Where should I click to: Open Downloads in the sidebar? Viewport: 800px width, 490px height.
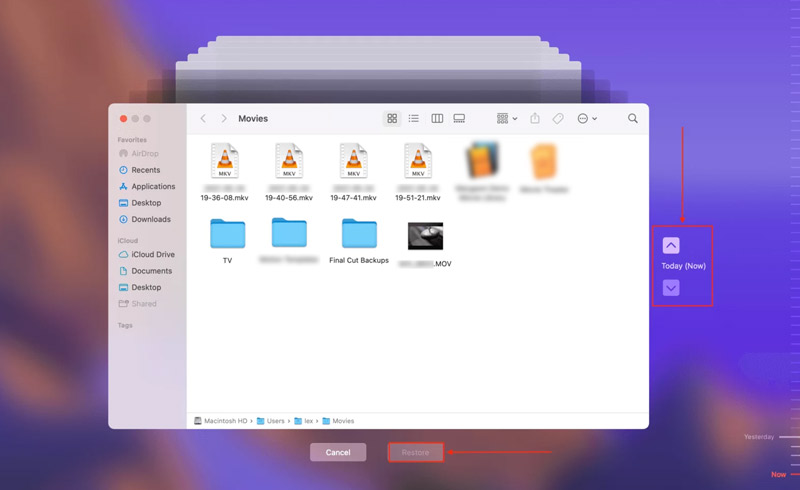pyautogui.click(x=150, y=220)
